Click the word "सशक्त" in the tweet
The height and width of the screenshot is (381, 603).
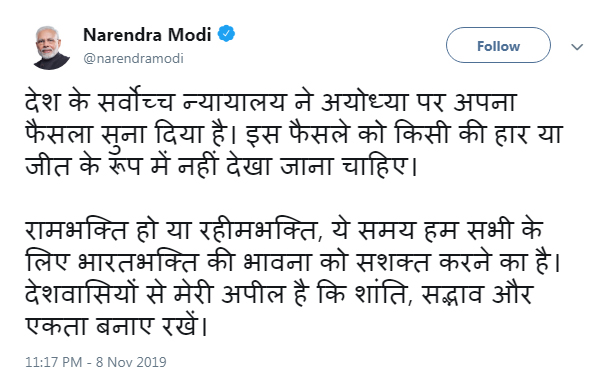point(393,262)
